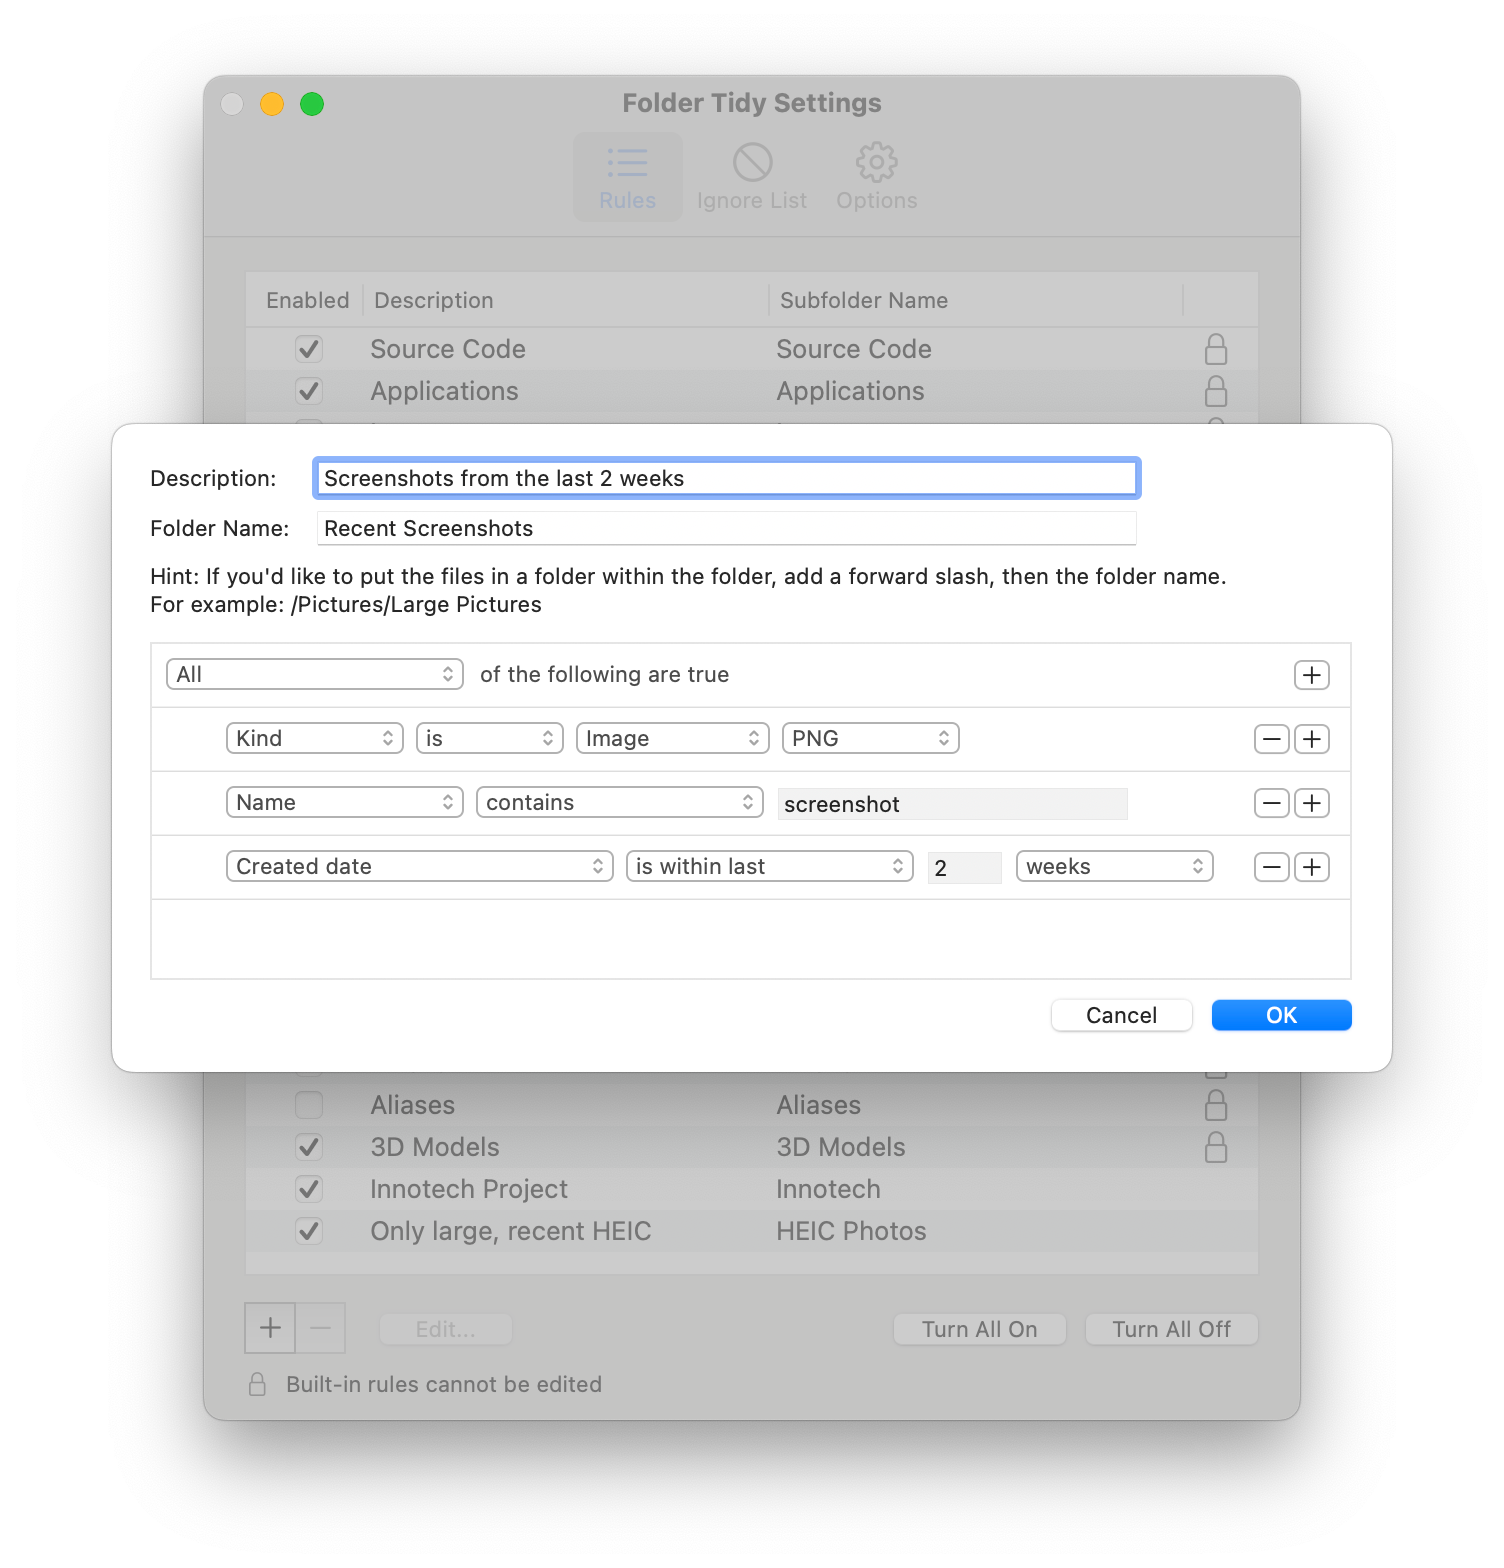Open the Image kind dropdown
The width and height of the screenshot is (1504, 1568).
(x=673, y=738)
